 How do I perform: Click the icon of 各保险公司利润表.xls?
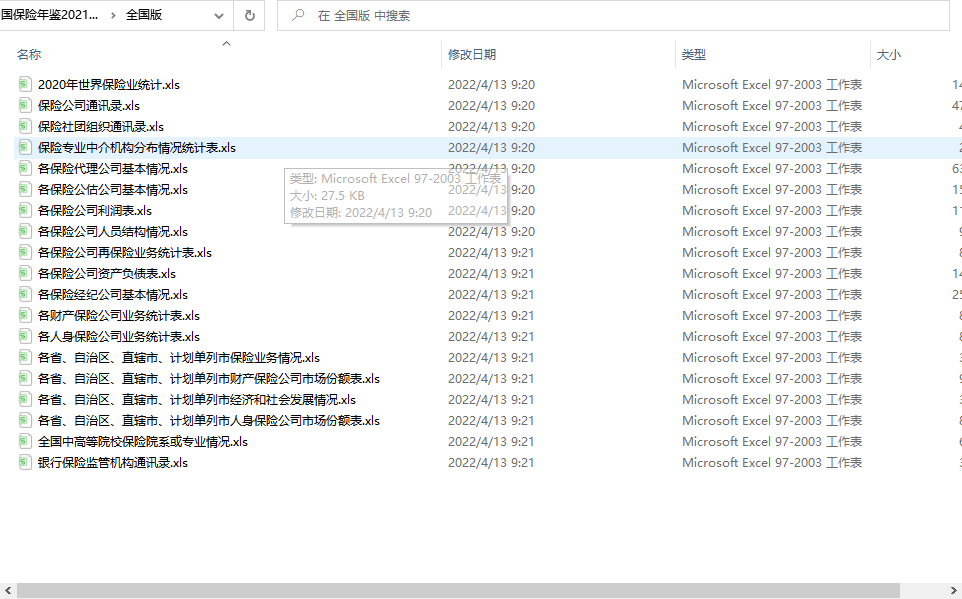click(25, 210)
